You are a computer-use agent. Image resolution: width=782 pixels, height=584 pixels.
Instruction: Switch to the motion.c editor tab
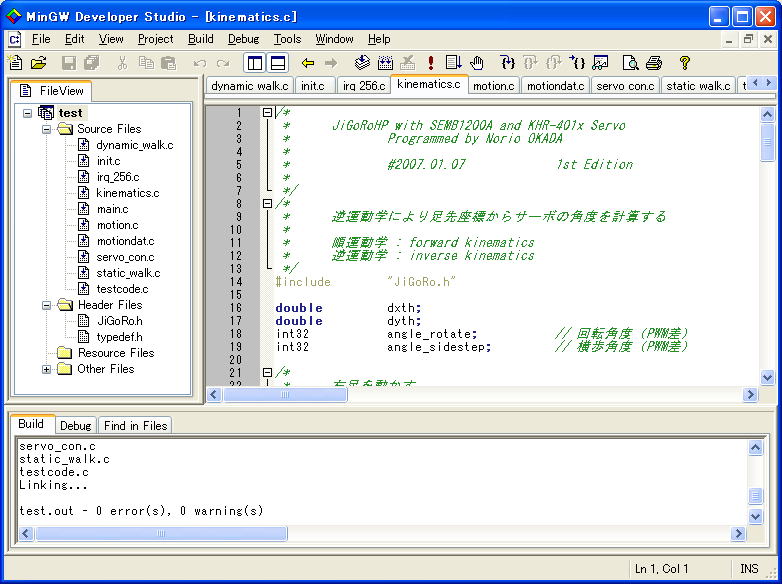[x=493, y=86]
